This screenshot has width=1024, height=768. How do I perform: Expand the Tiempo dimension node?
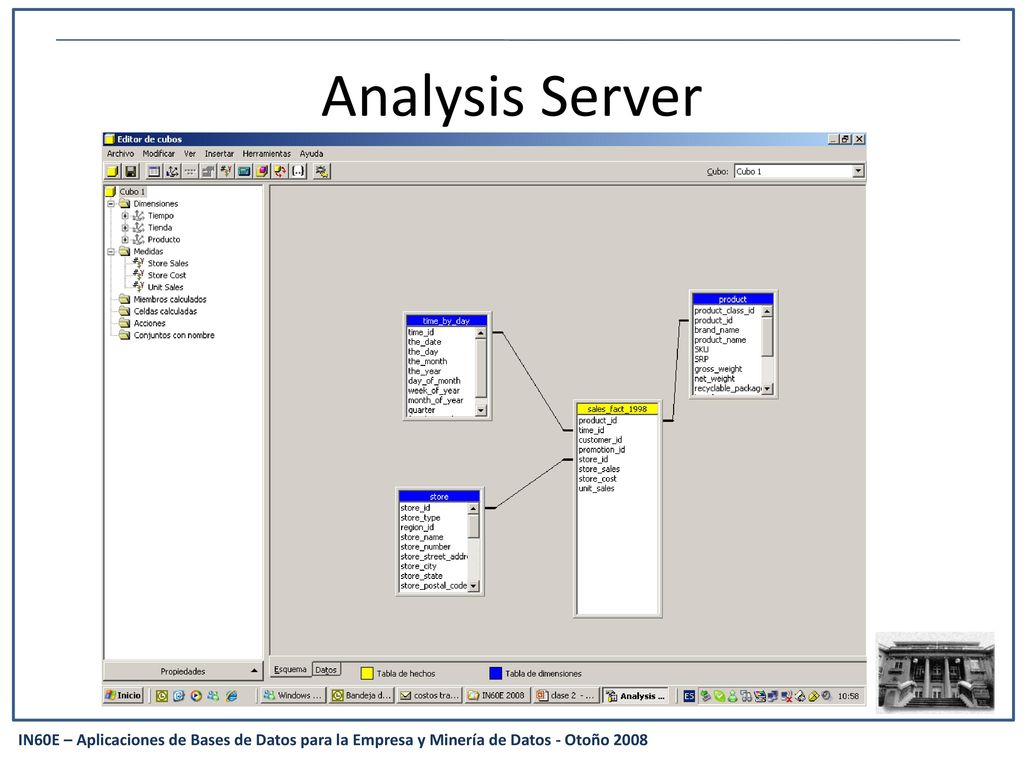(125, 216)
